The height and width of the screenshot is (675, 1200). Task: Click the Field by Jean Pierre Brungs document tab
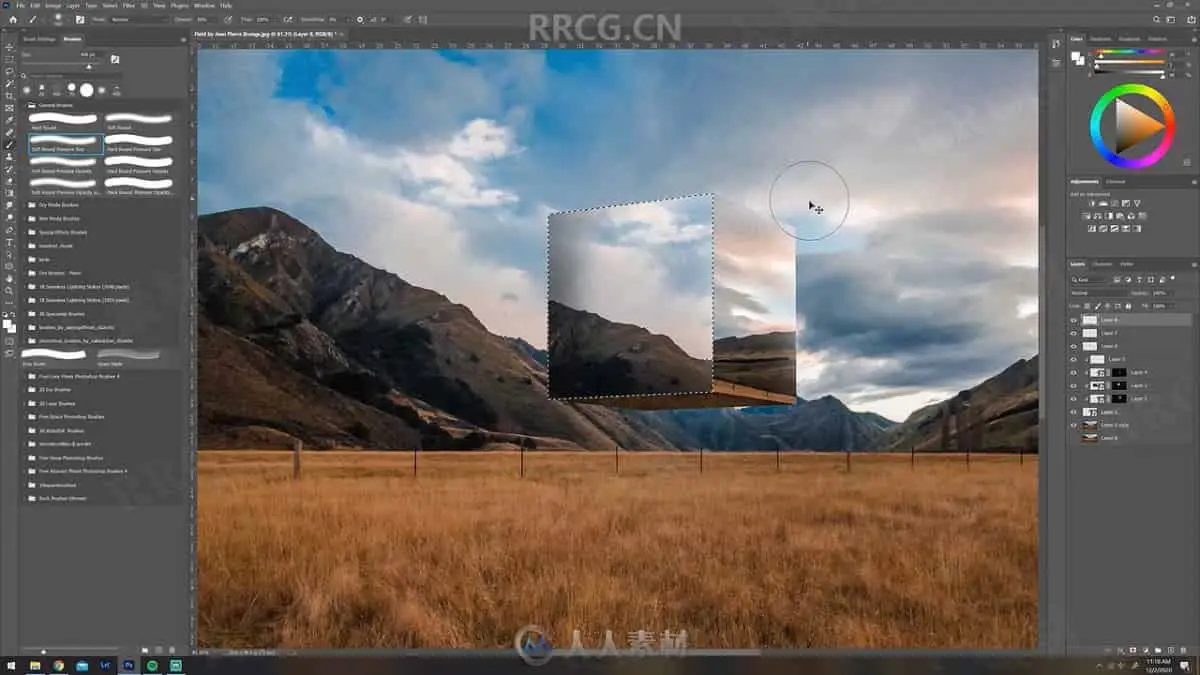click(x=265, y=34)
